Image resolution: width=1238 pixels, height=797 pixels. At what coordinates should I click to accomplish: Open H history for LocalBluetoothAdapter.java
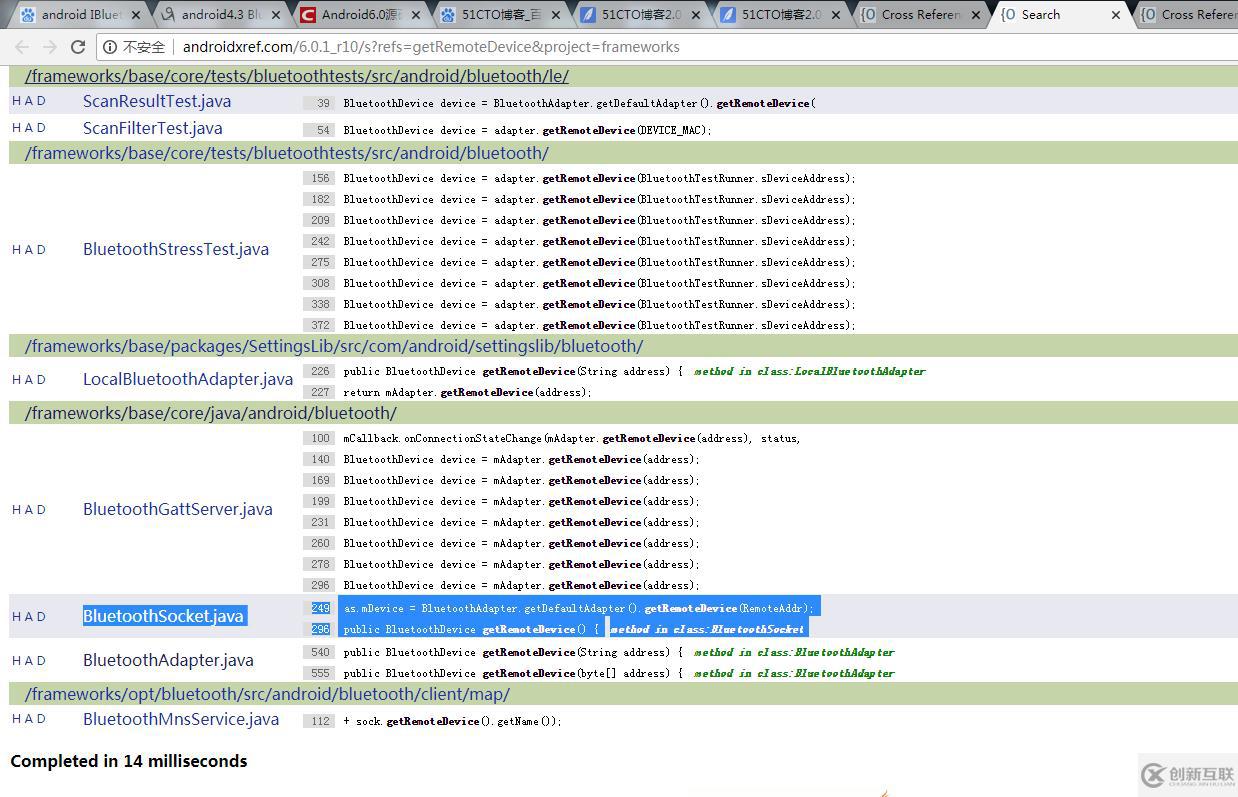pyautogui.click(x=17, y=380)
